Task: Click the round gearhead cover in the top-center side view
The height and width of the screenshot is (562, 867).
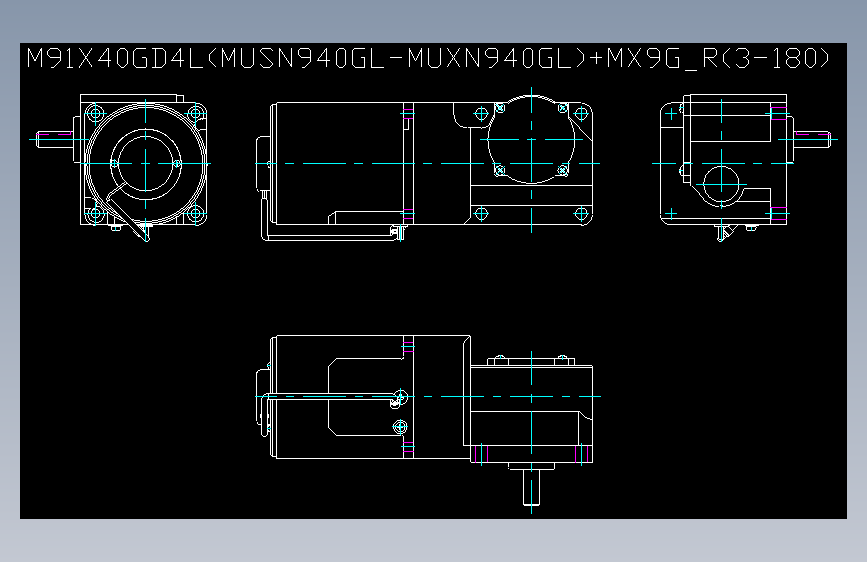Action: tap(531, 139)
